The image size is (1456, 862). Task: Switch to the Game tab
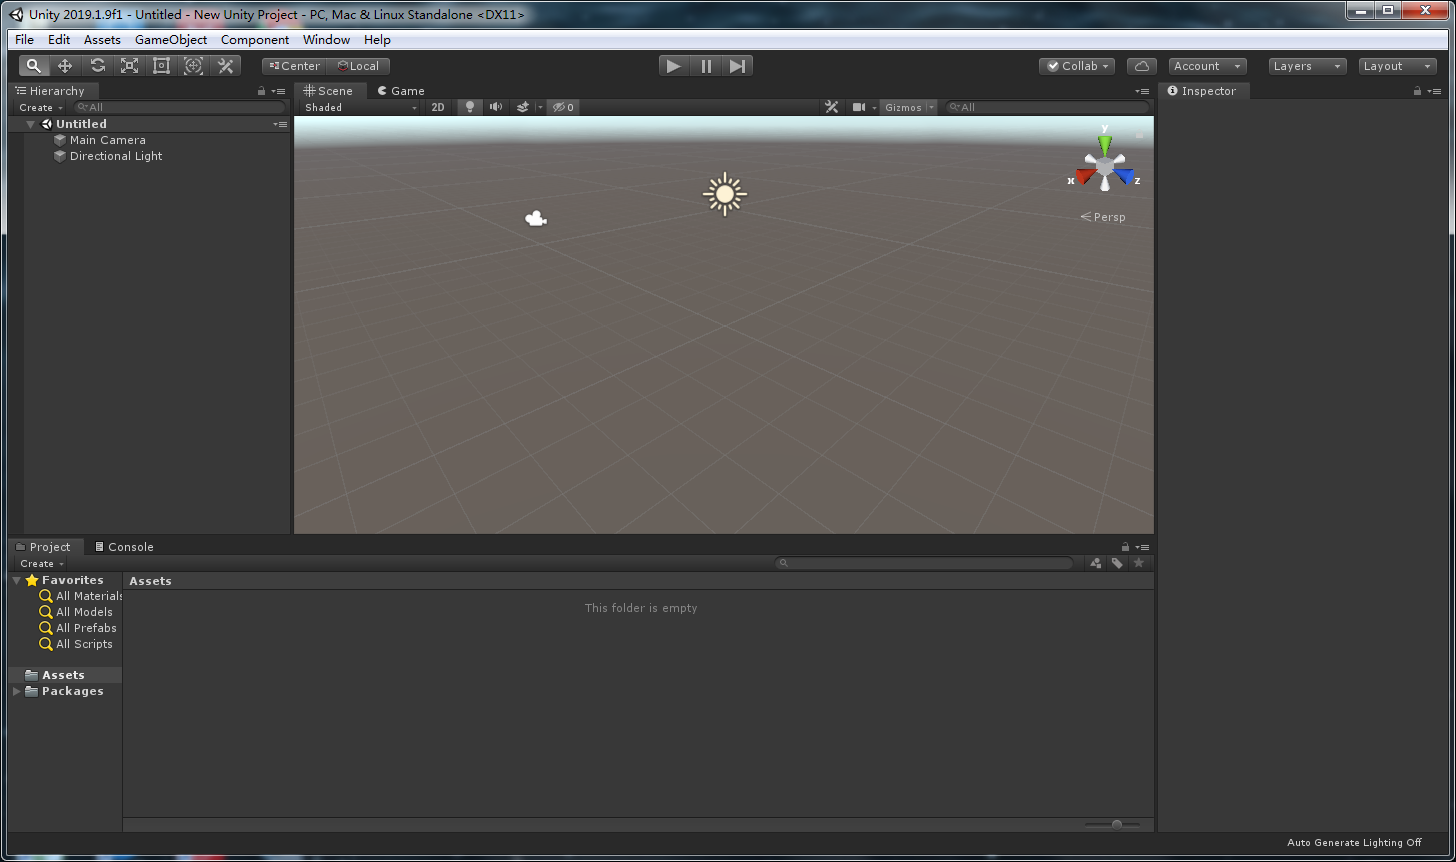coord(400,90)
